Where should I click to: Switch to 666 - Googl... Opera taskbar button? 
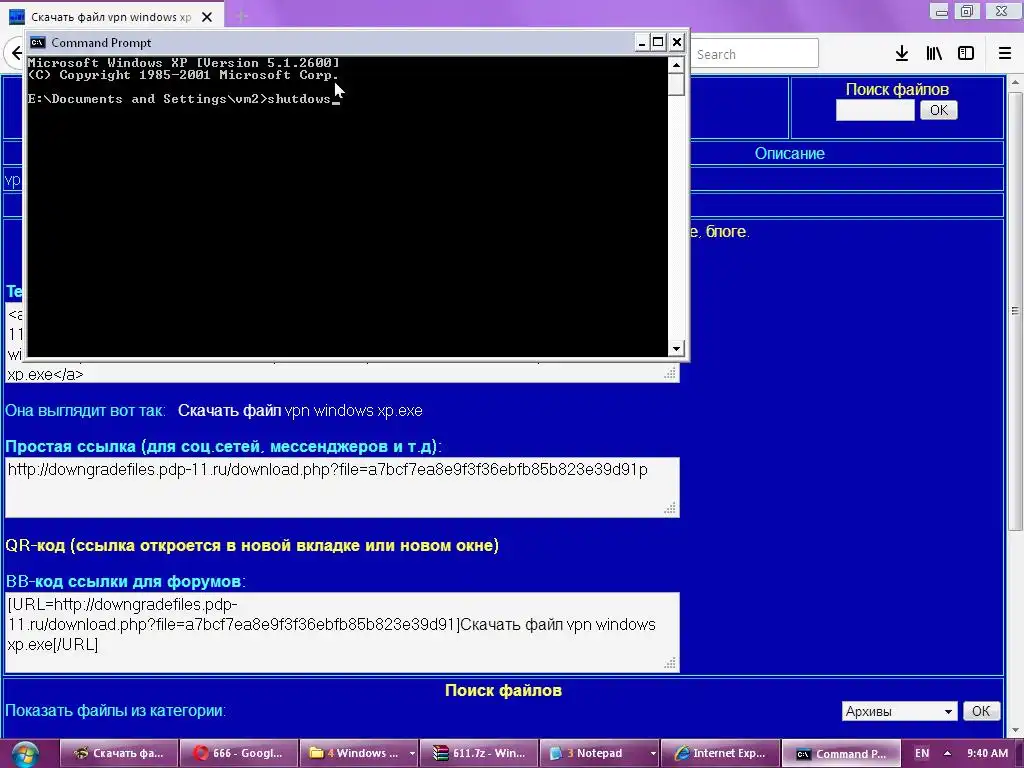coord(238,753)
